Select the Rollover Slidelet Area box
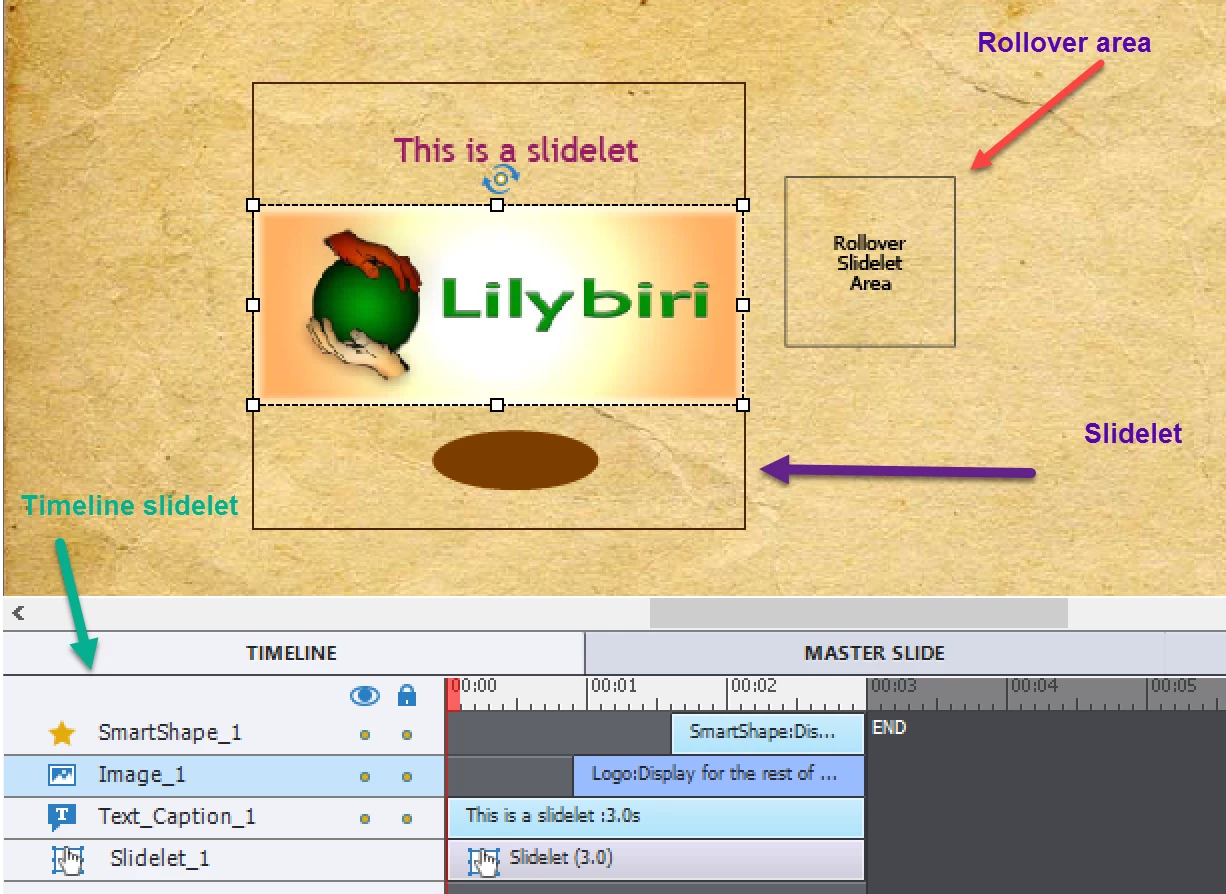The width and height of the screenshot is (1226, 894). pos(869,262)
